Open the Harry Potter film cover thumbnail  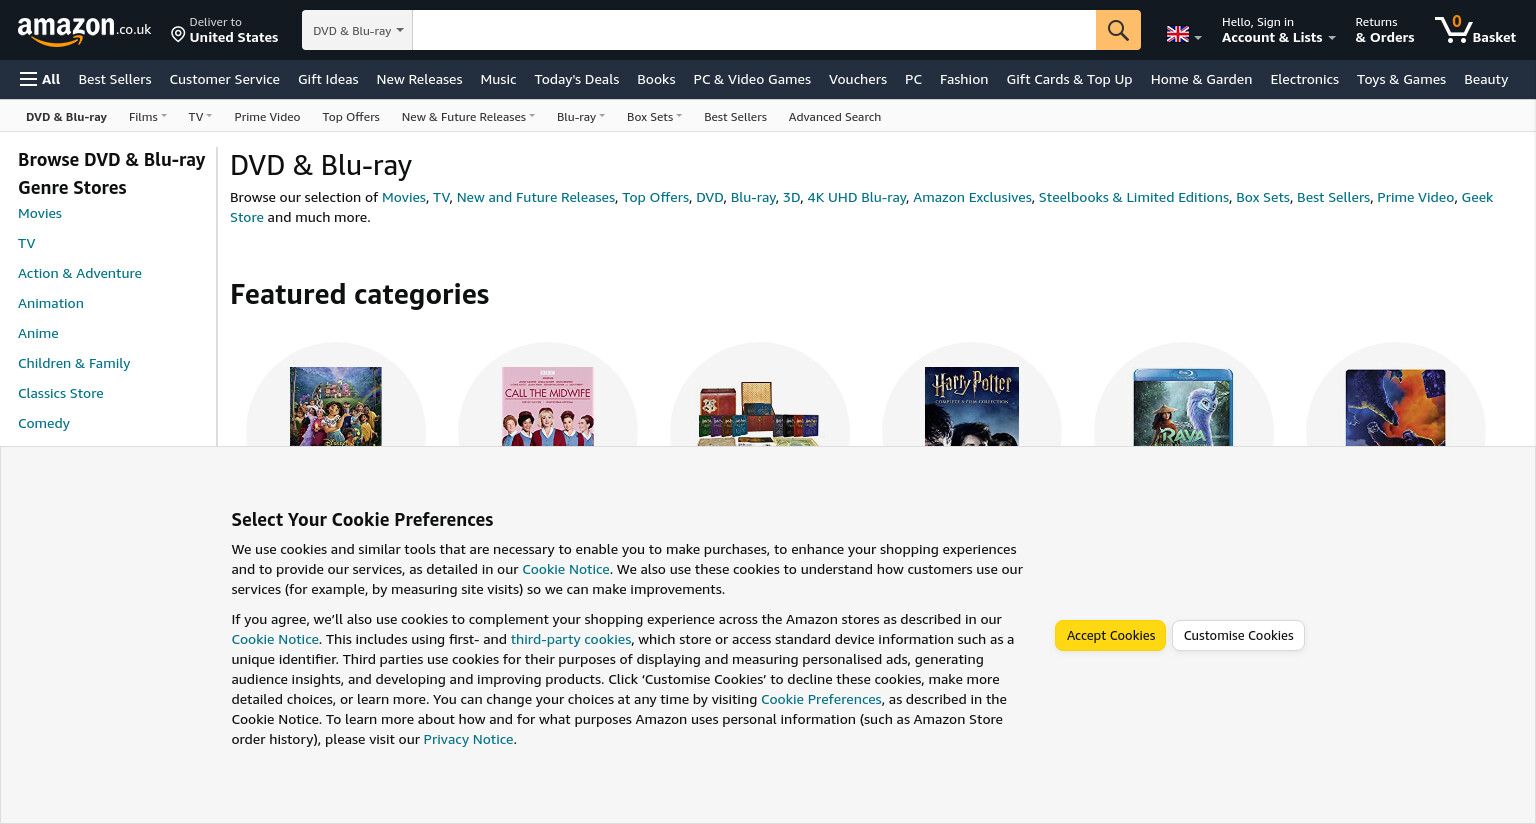[972, 406]
